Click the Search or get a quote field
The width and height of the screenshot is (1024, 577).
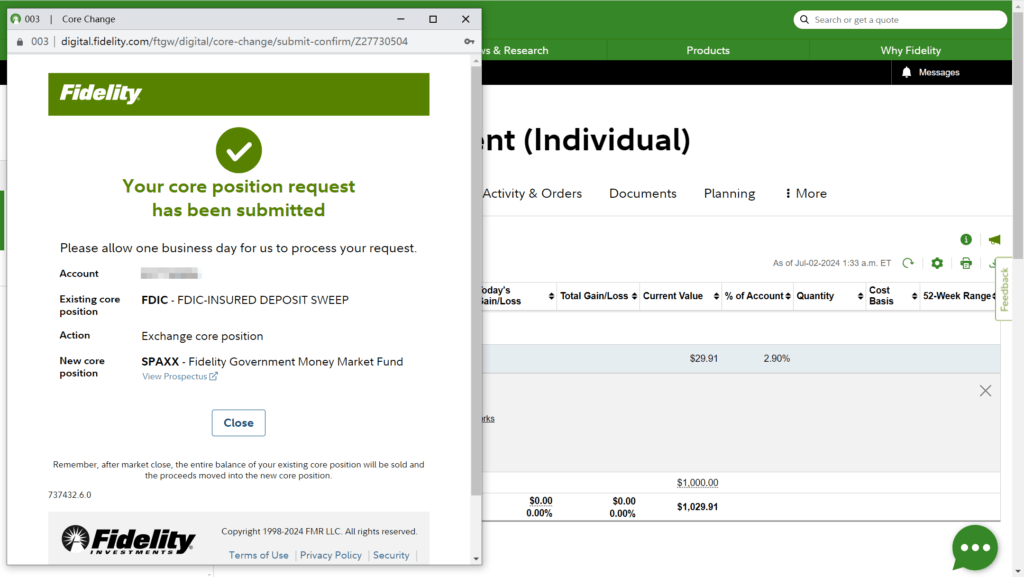pos(900,20)
